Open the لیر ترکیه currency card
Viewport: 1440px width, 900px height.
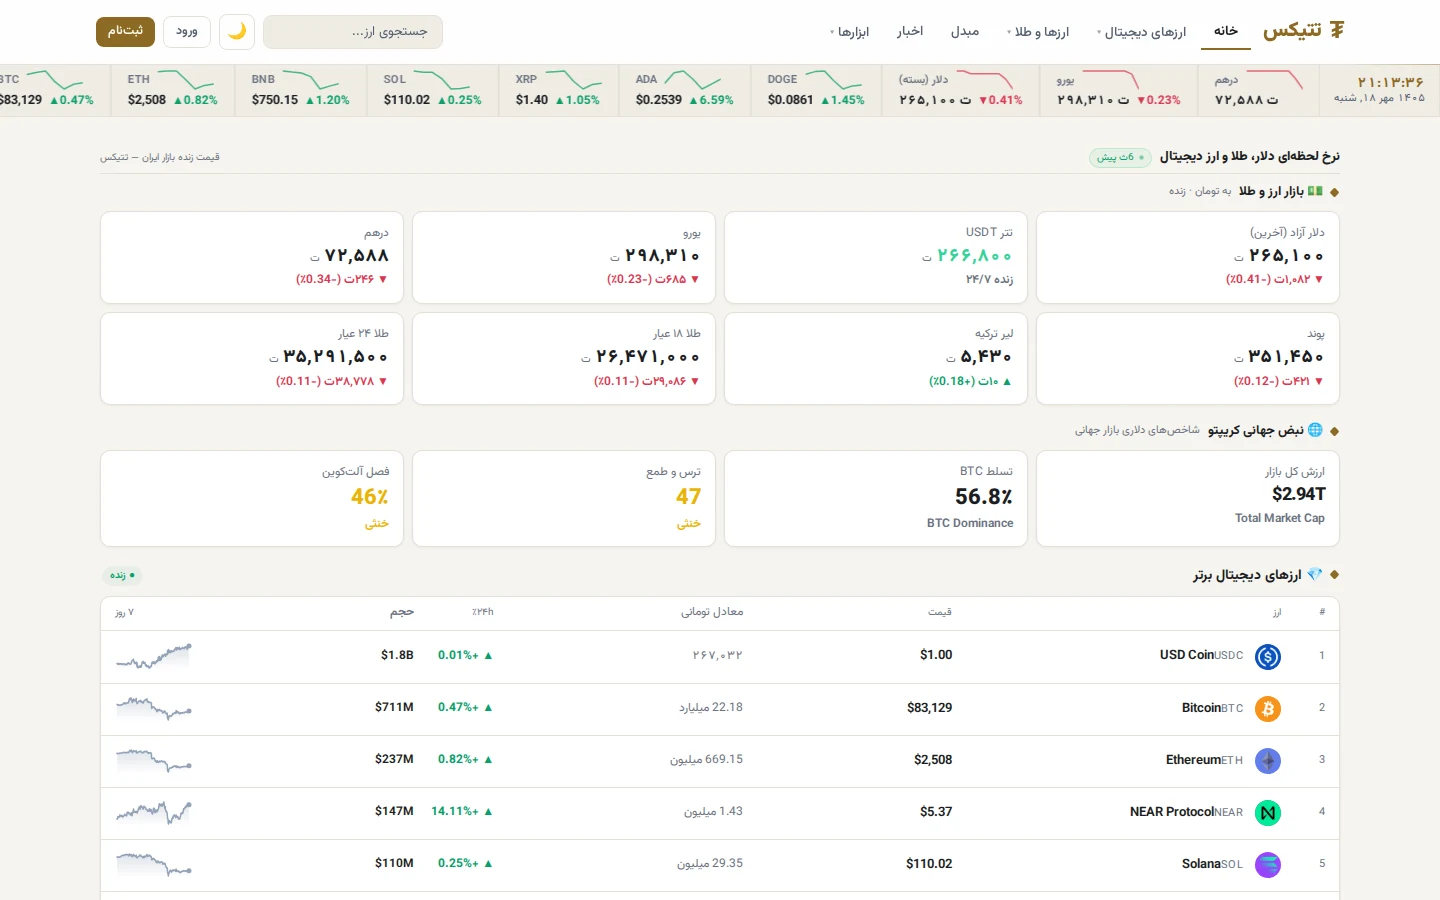pos(876,358)
